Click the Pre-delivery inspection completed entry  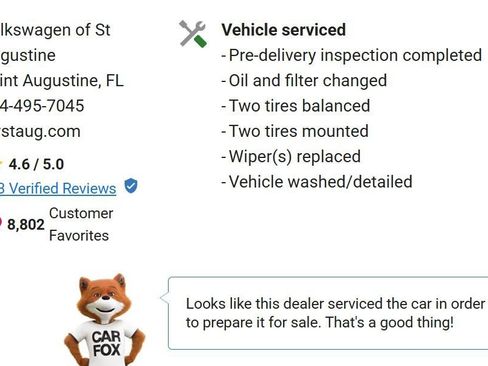point(352,55)
